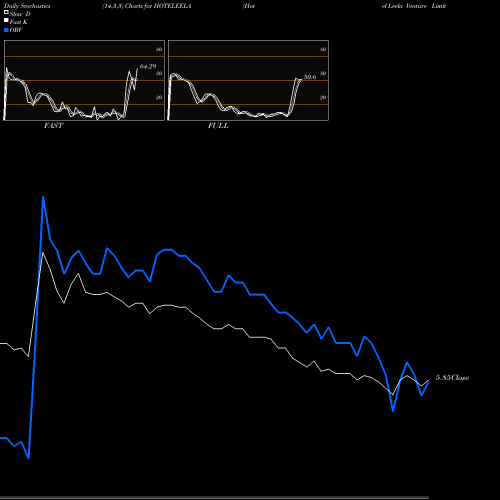Click the 20 level label in FAST chart
This screenshot has width=500, height=500.
tap(159, 97)
